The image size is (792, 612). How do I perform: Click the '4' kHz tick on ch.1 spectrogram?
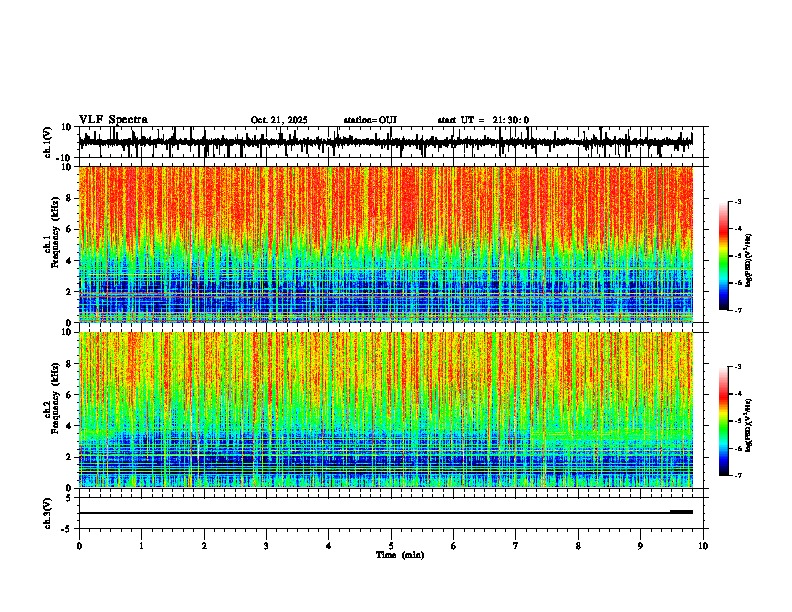70,261
